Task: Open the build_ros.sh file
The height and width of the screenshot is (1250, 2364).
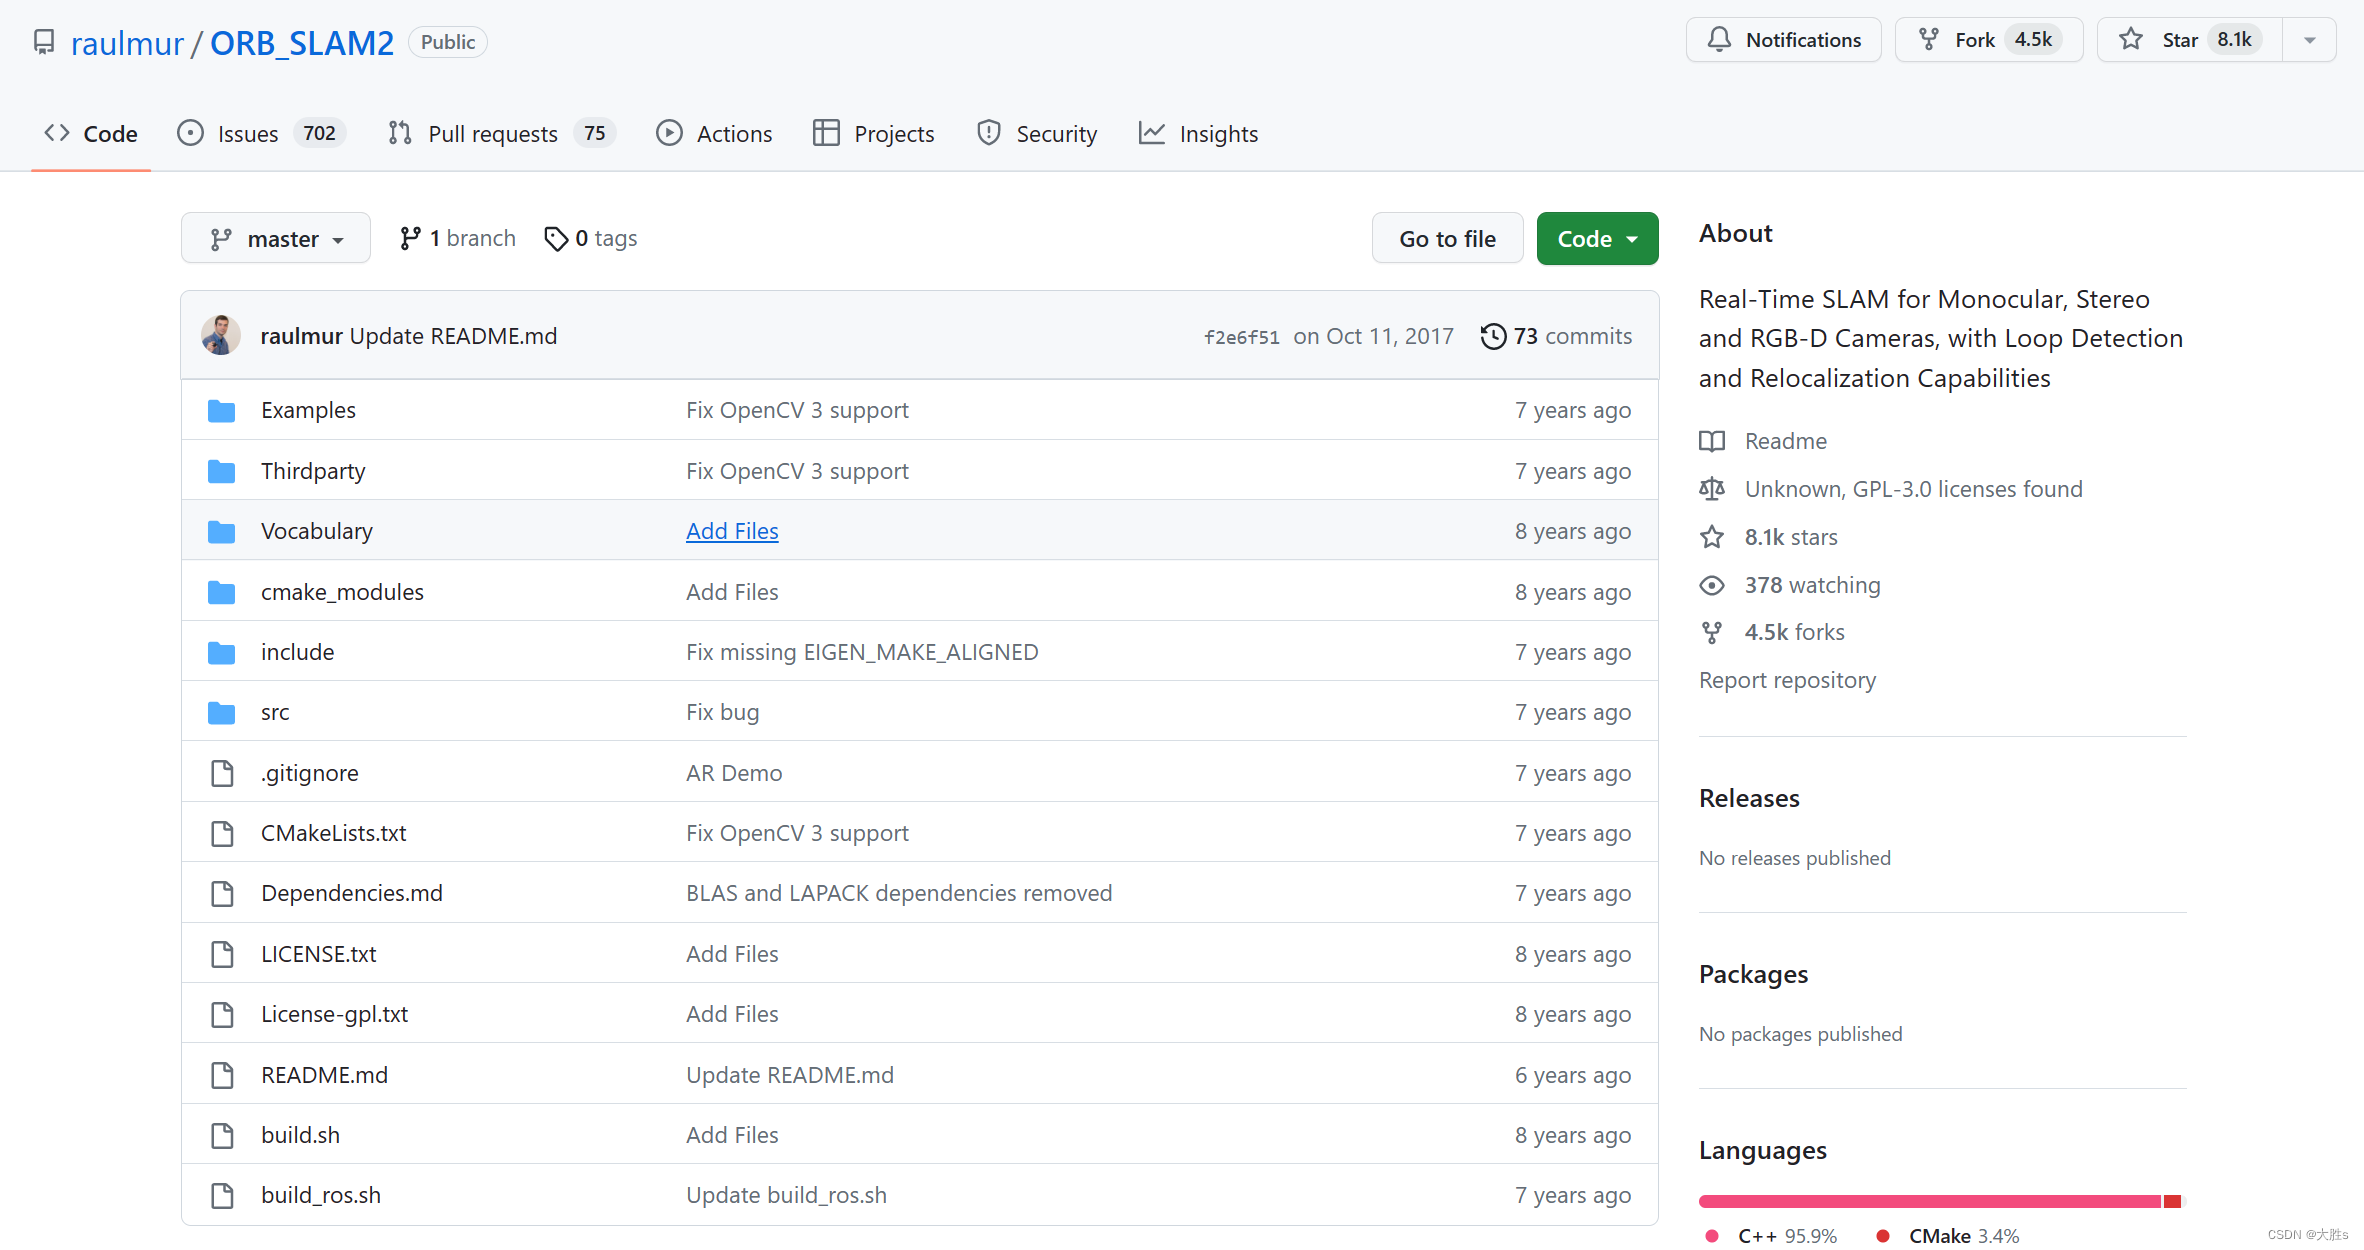Action: click(320, 1195)
